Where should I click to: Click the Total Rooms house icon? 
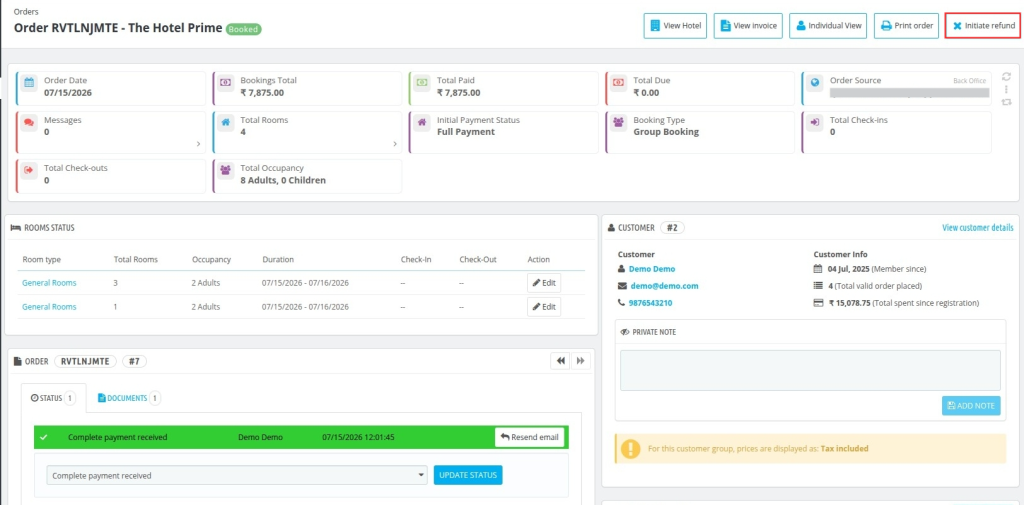pyautogui.click(x=225, y=122)
